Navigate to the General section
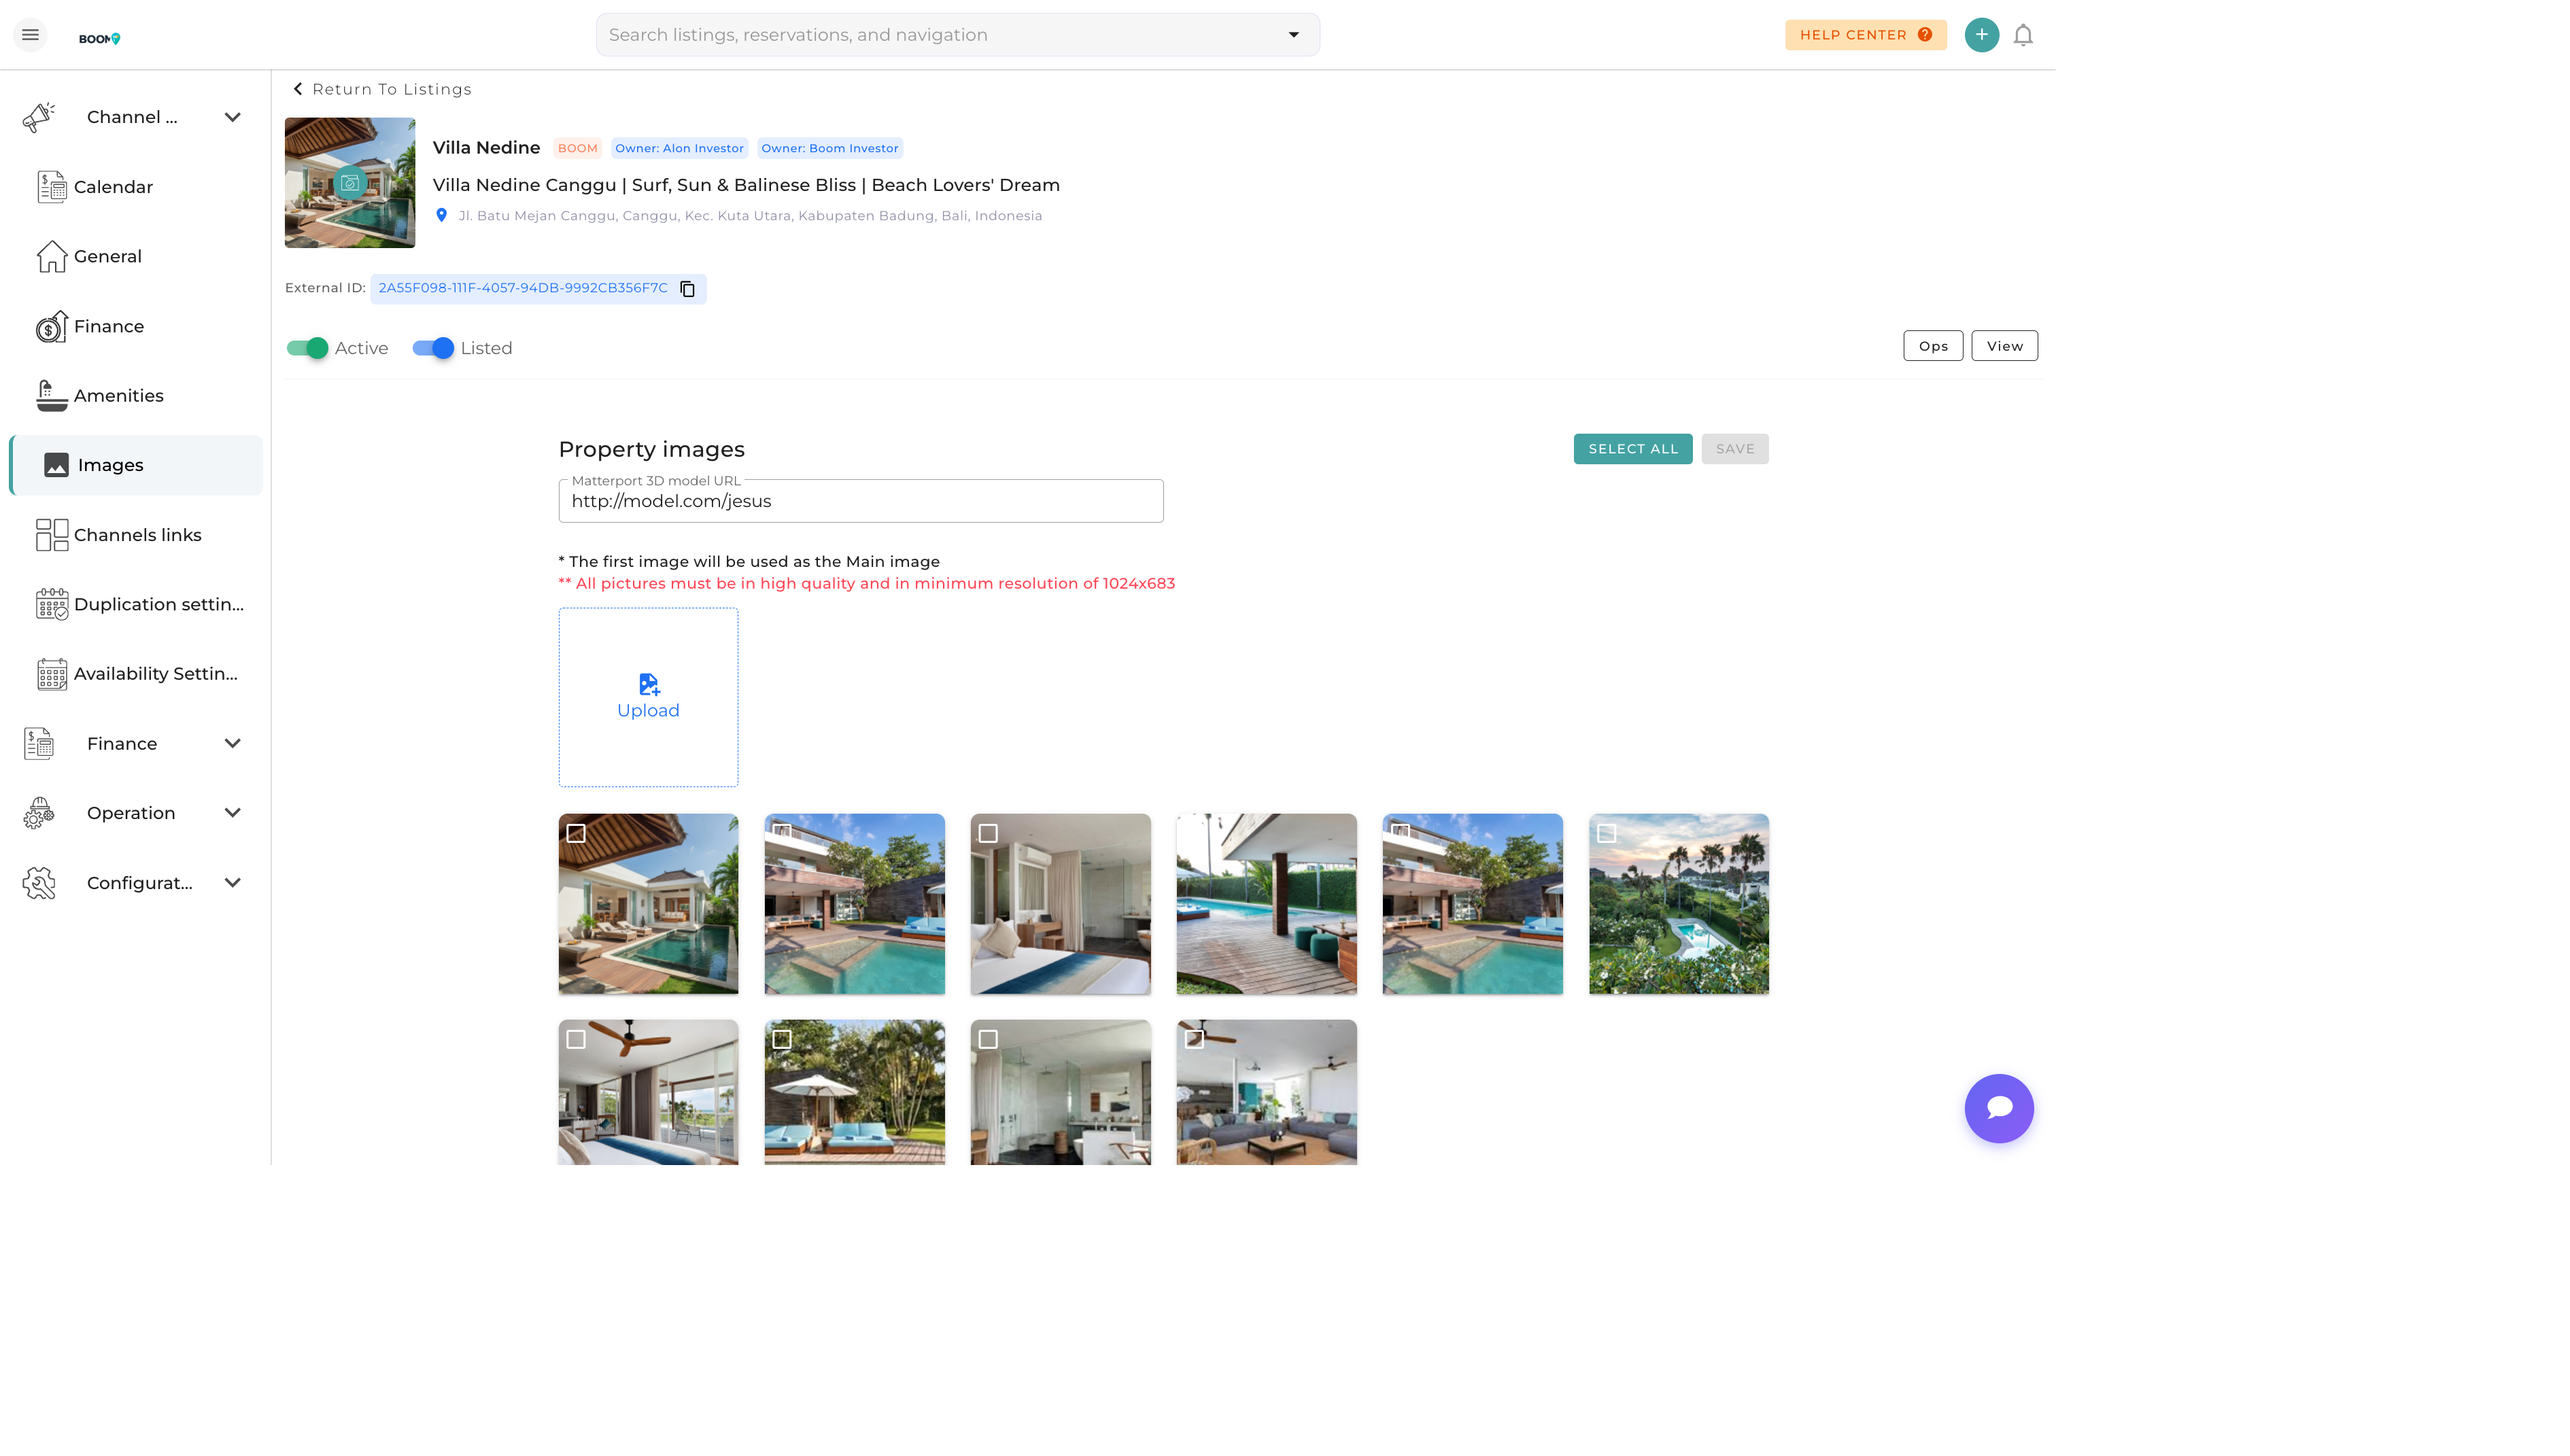The width and height of the screenshot is (2570, 1456). (52, 256)
